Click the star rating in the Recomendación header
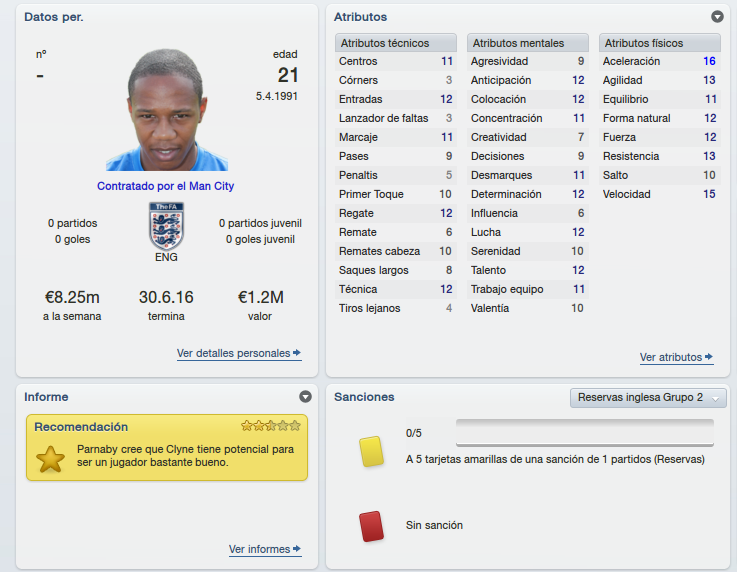The height and width of the screenshot is (572, 737). pyautogui.click(x=271, y=426)
